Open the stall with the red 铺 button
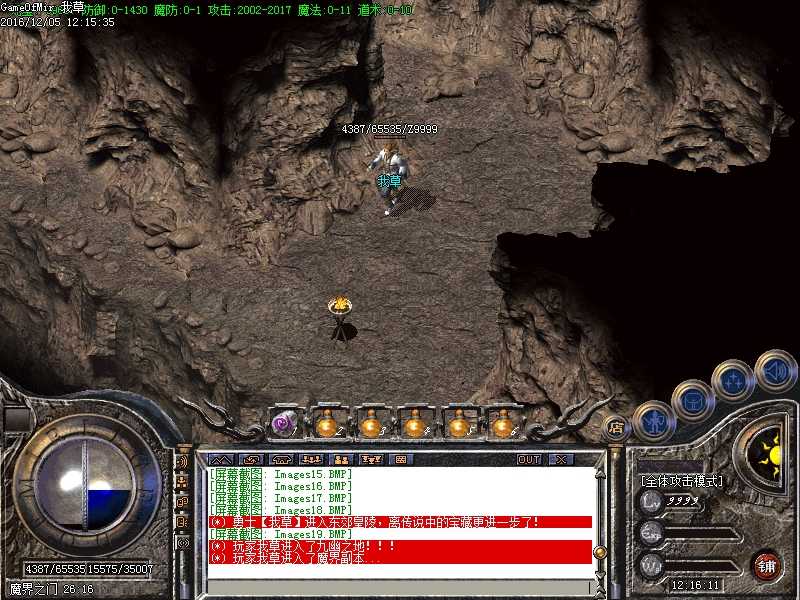The height and width of the screenshot is (600, 800). pos(766,566)
